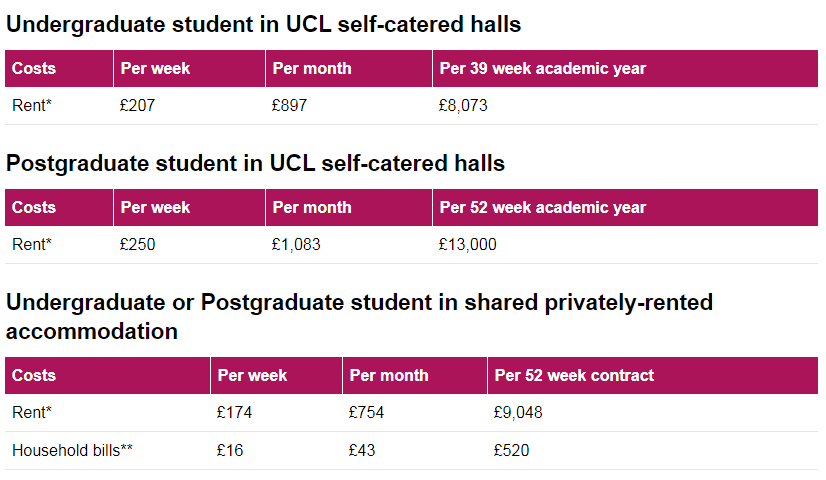Viewport: 826px width, 480px height.
Task: Select the £1,083 monthly rent value
Action: [296, 244]
